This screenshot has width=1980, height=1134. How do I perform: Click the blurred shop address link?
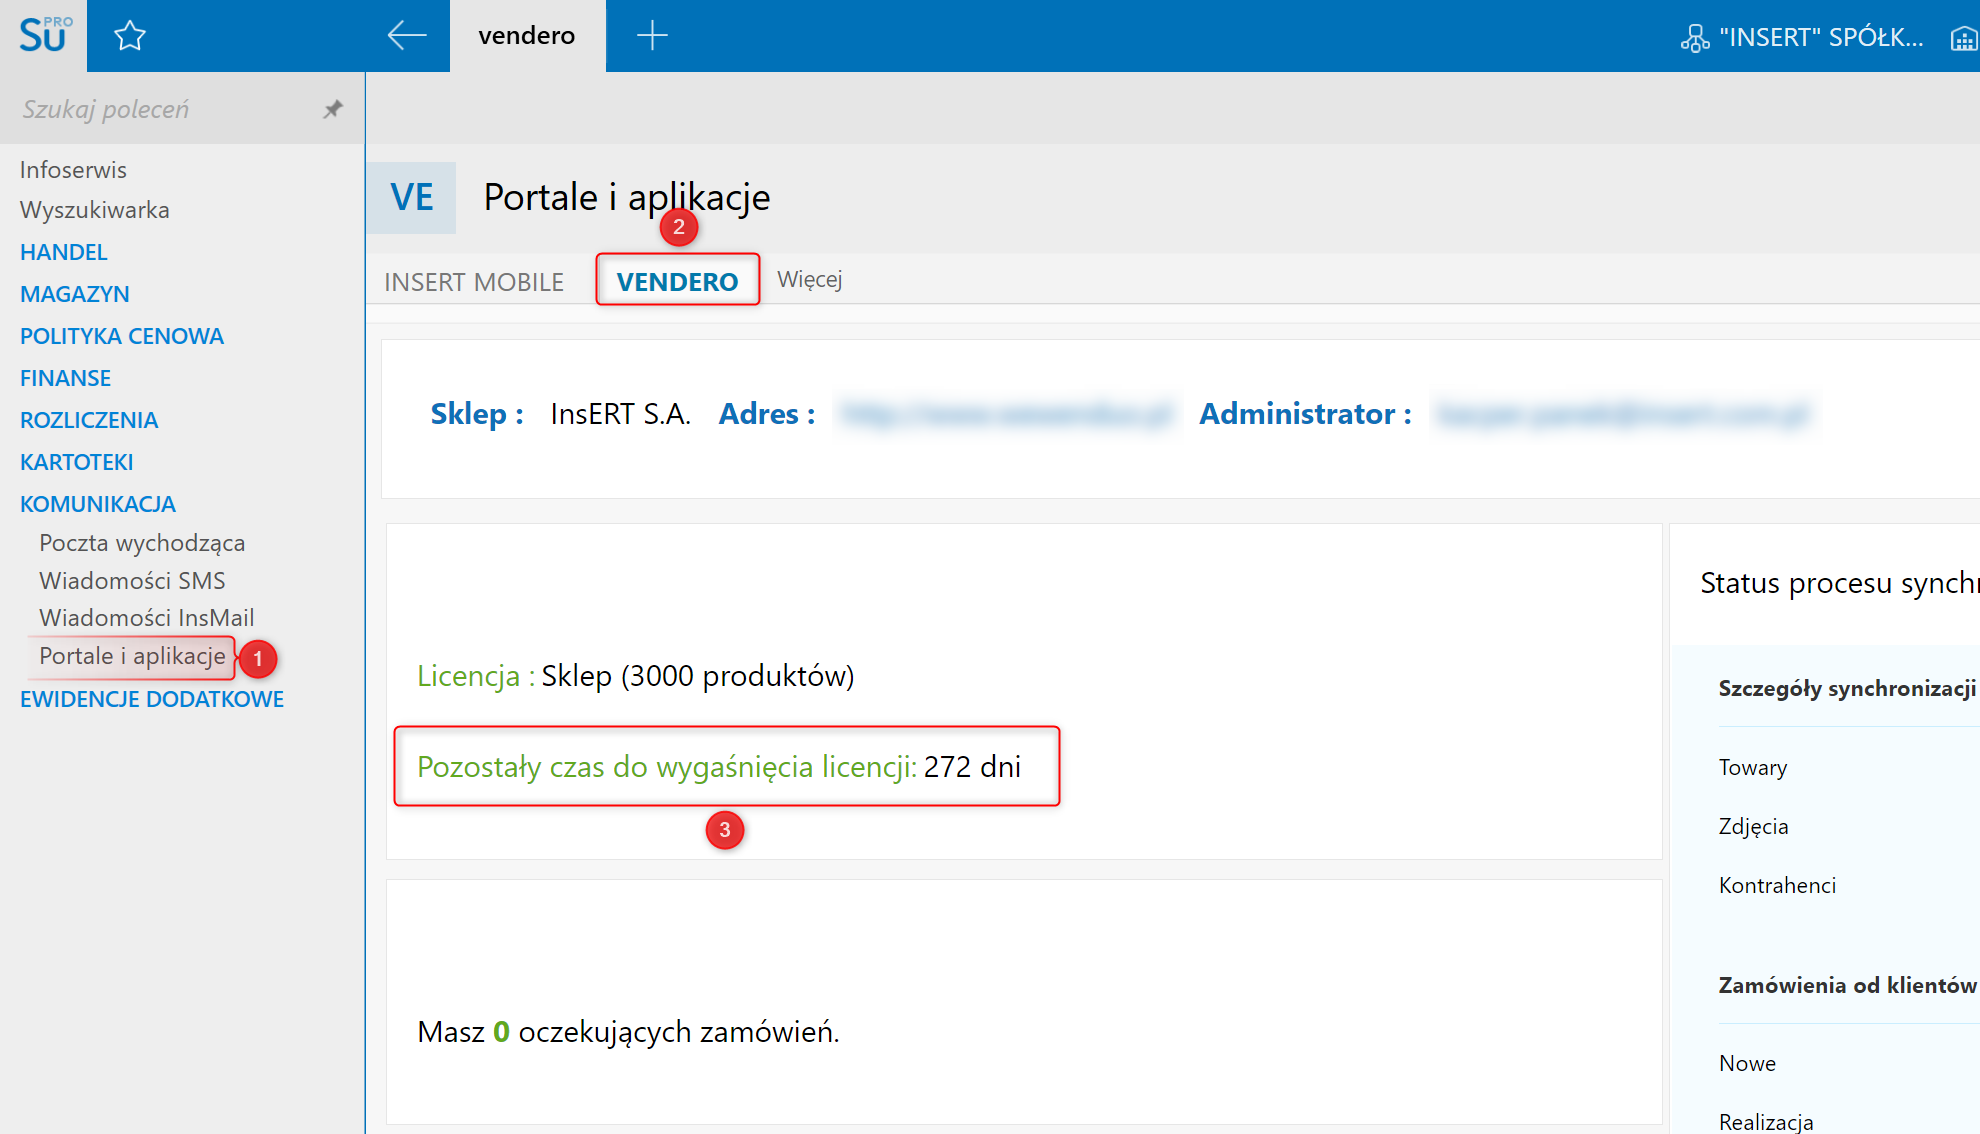click(1006, 414)
